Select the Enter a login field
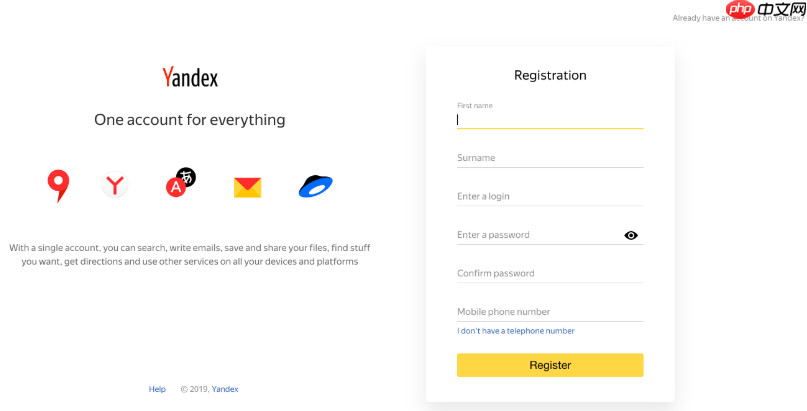The height and width of the screenshot is (411, 807). coord(549,196)
